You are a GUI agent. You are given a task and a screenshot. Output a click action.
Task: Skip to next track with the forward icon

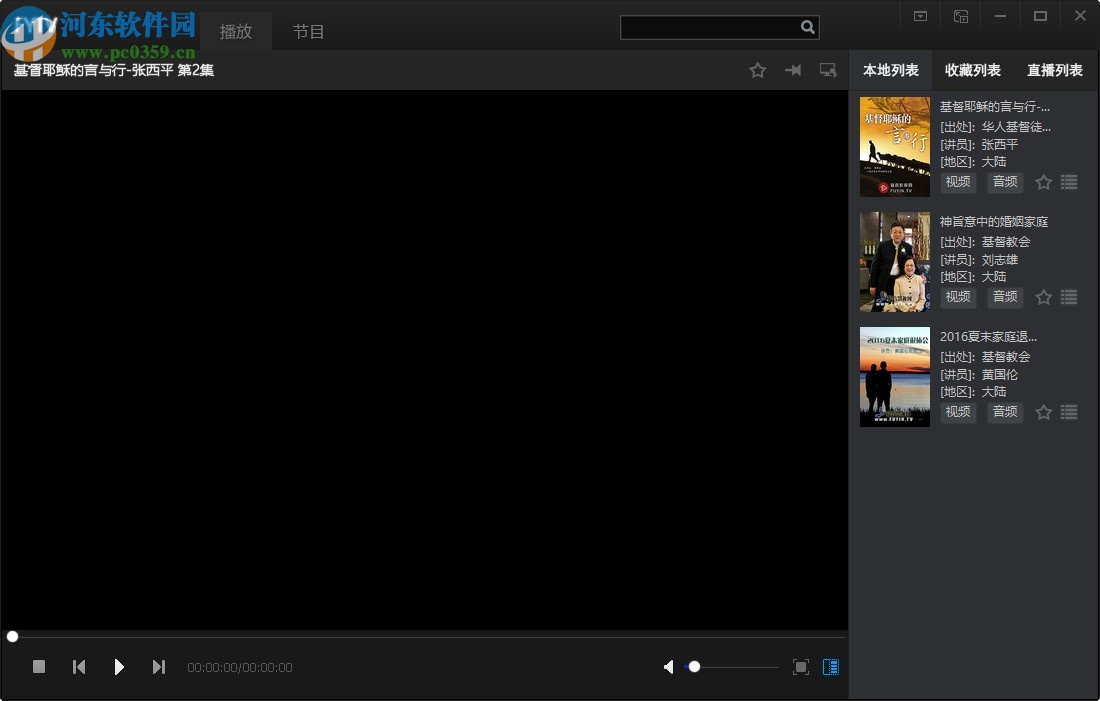[159, 667]
